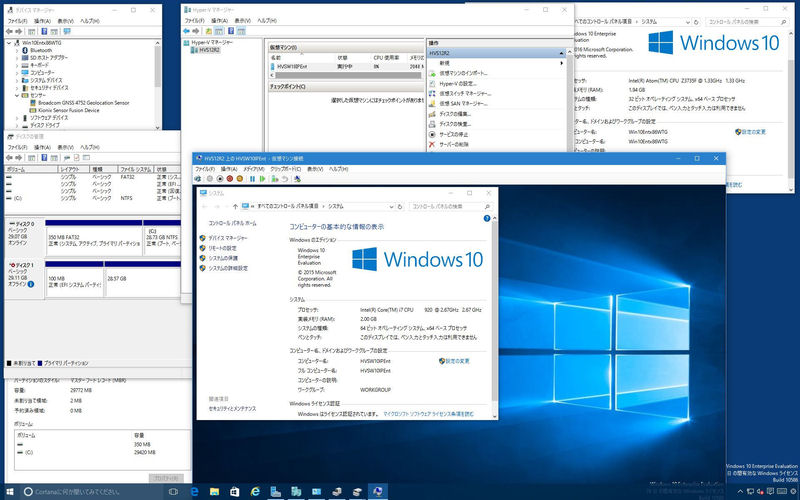
Task: Collapse the Win10Entx86WTG root node
Action: tap(9, 43)
